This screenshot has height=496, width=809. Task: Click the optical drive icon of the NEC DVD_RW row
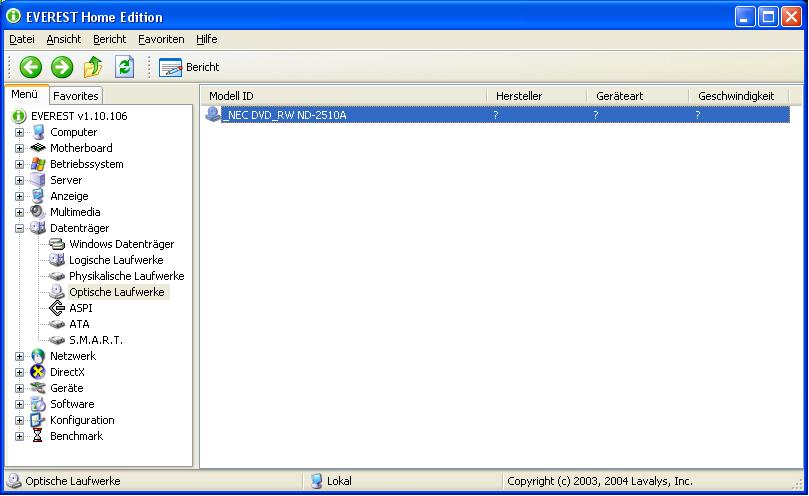tap(213, 114)
